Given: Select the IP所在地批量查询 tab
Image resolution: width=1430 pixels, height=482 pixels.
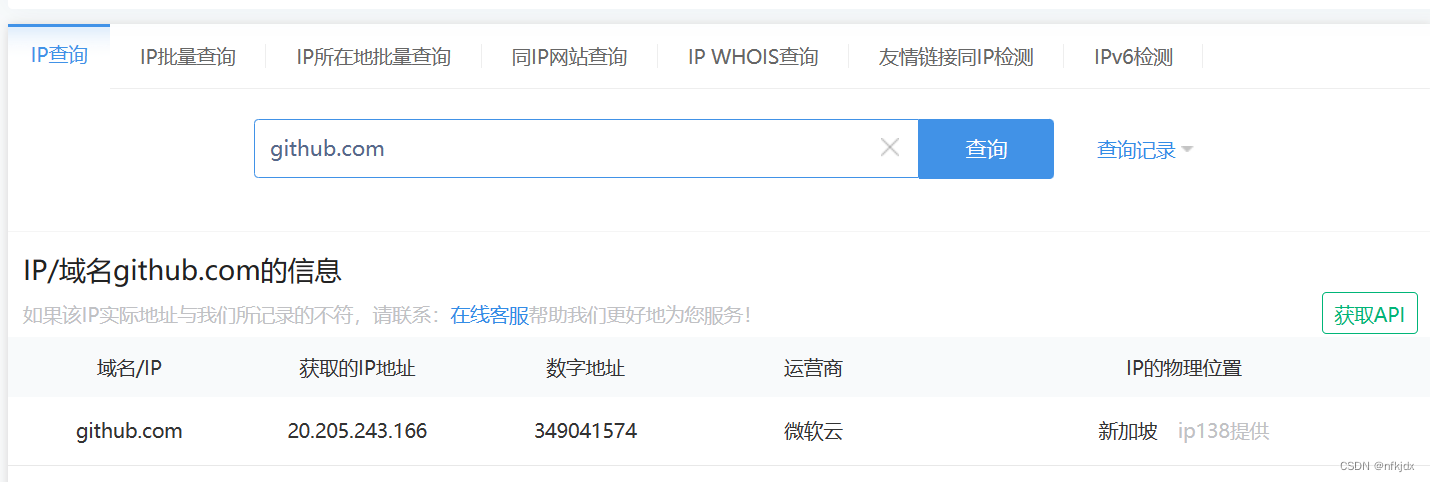Looking at the screenshot, I should [374, 57].
